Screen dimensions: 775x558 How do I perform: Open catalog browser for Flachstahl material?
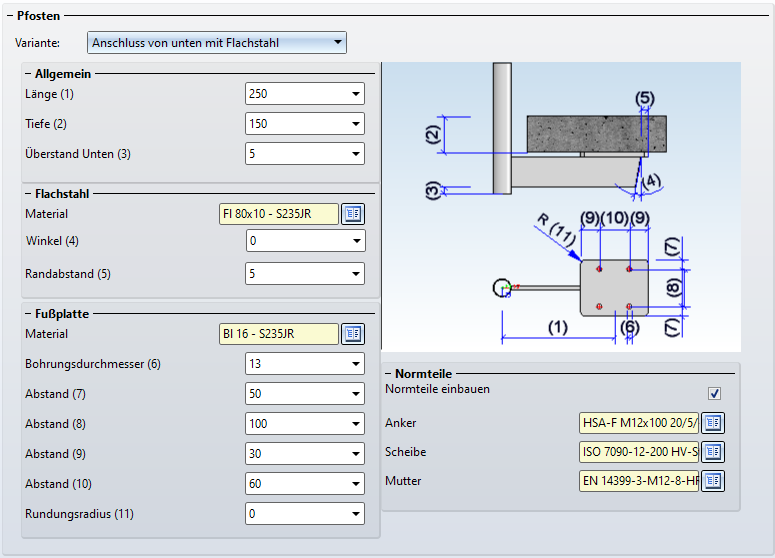click(353, 214)
